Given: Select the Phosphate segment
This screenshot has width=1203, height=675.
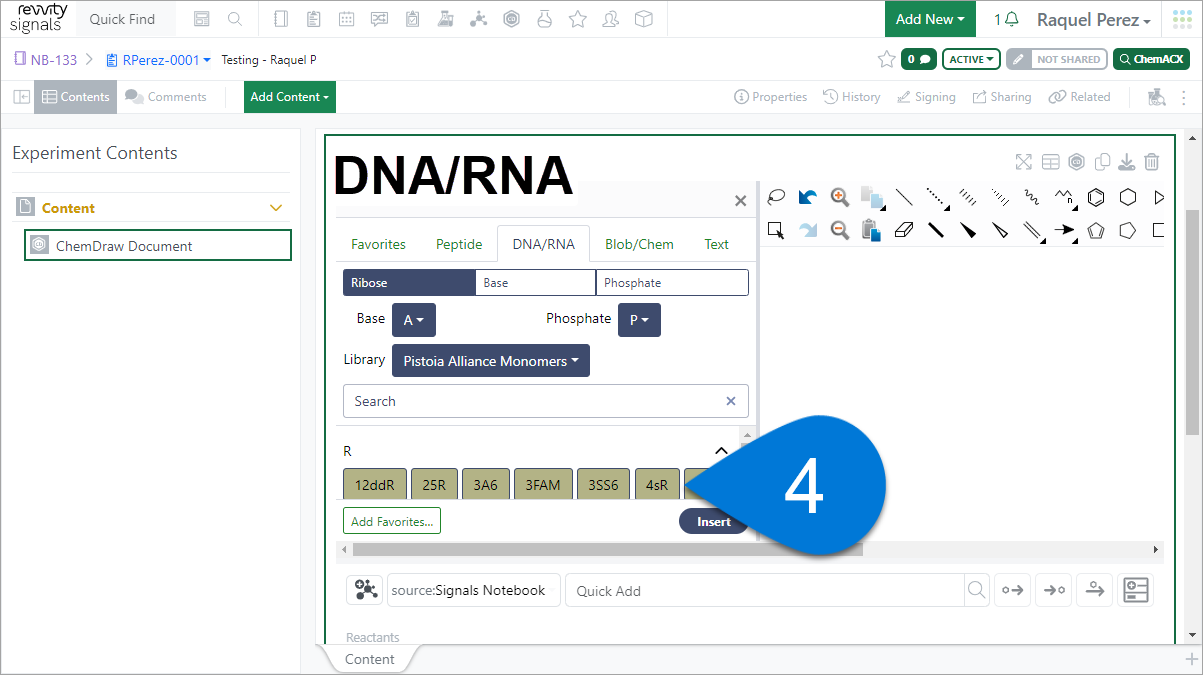Looking at the screenshot, I should pyautogui.click(x=672, y=283).
